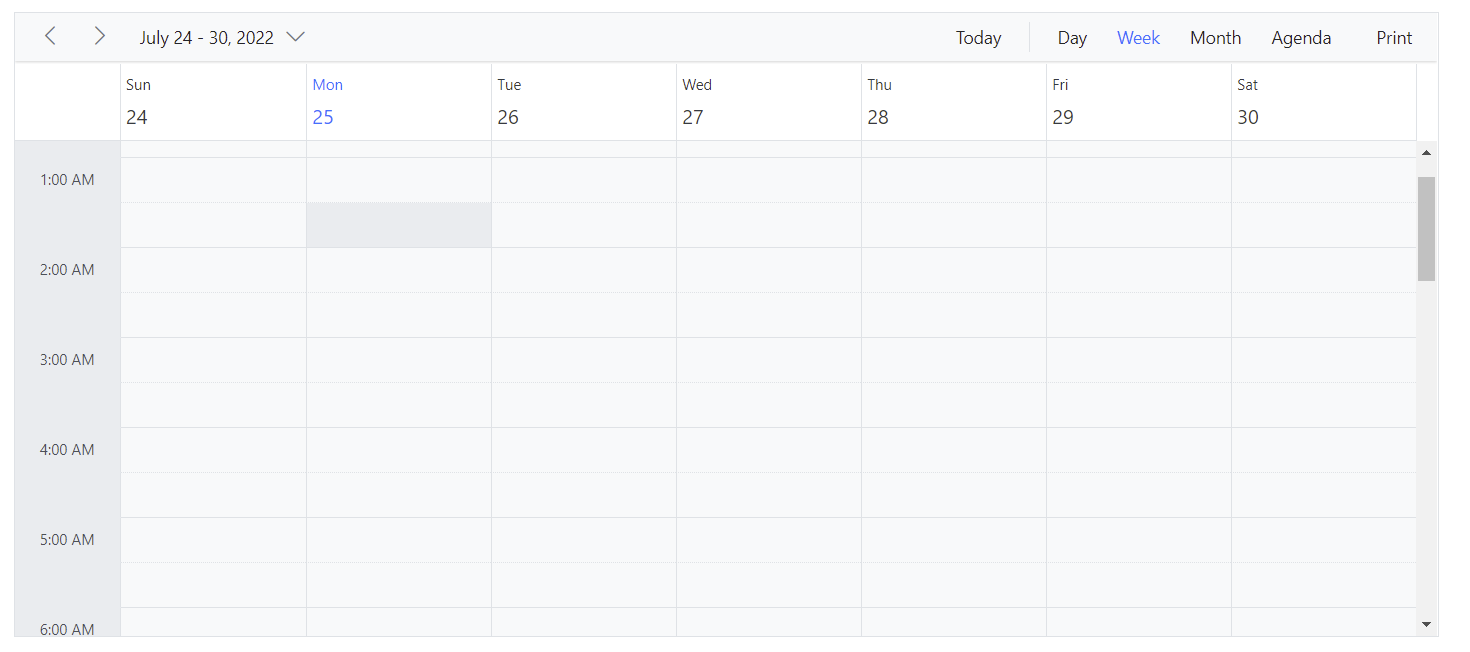This screenshot has width=1470, height=652.
Task: Select the Friday 5:00 AM time slot
Action: (x=1139, y=540)
